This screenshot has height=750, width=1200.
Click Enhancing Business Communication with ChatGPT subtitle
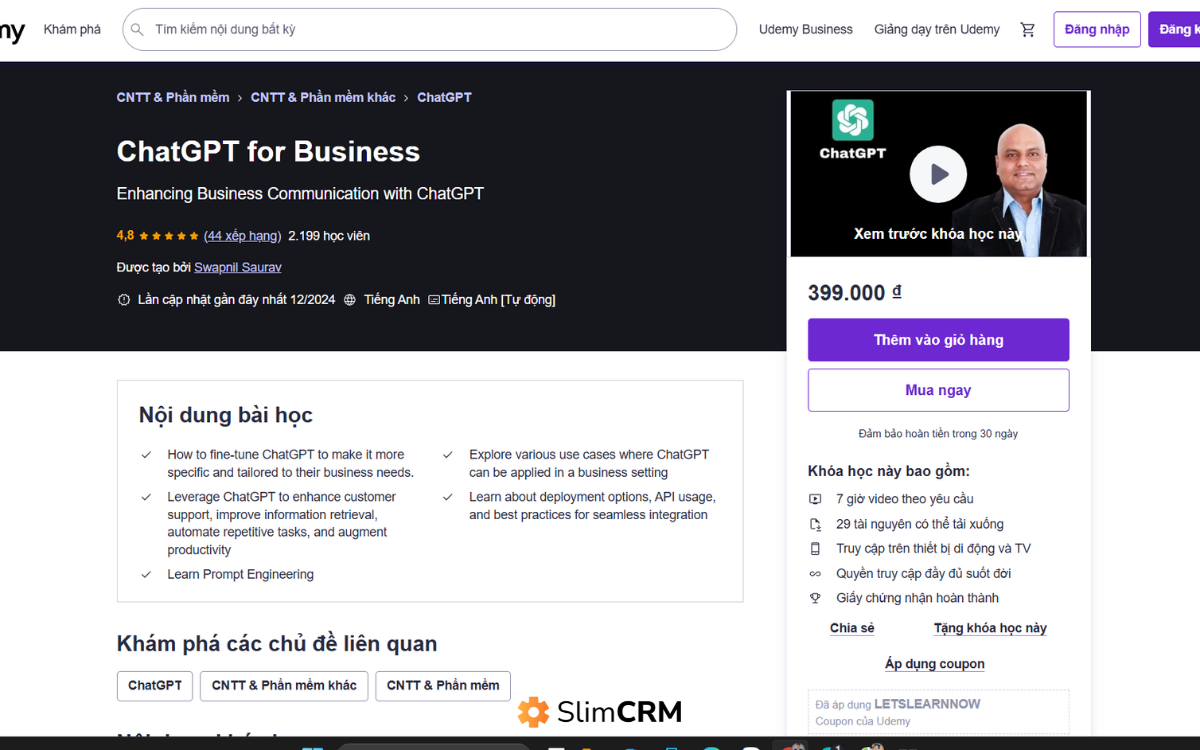300,194
